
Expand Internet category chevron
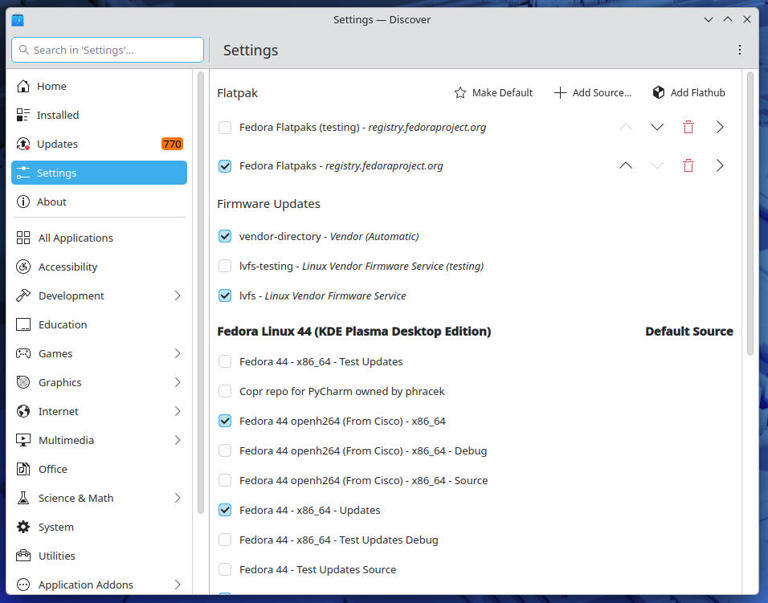click(x=177, y=411)
